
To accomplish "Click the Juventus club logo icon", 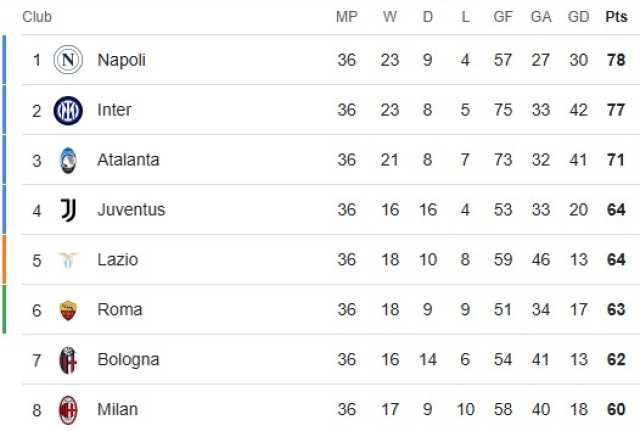I will pyautogui.click(x=68, y=210).
